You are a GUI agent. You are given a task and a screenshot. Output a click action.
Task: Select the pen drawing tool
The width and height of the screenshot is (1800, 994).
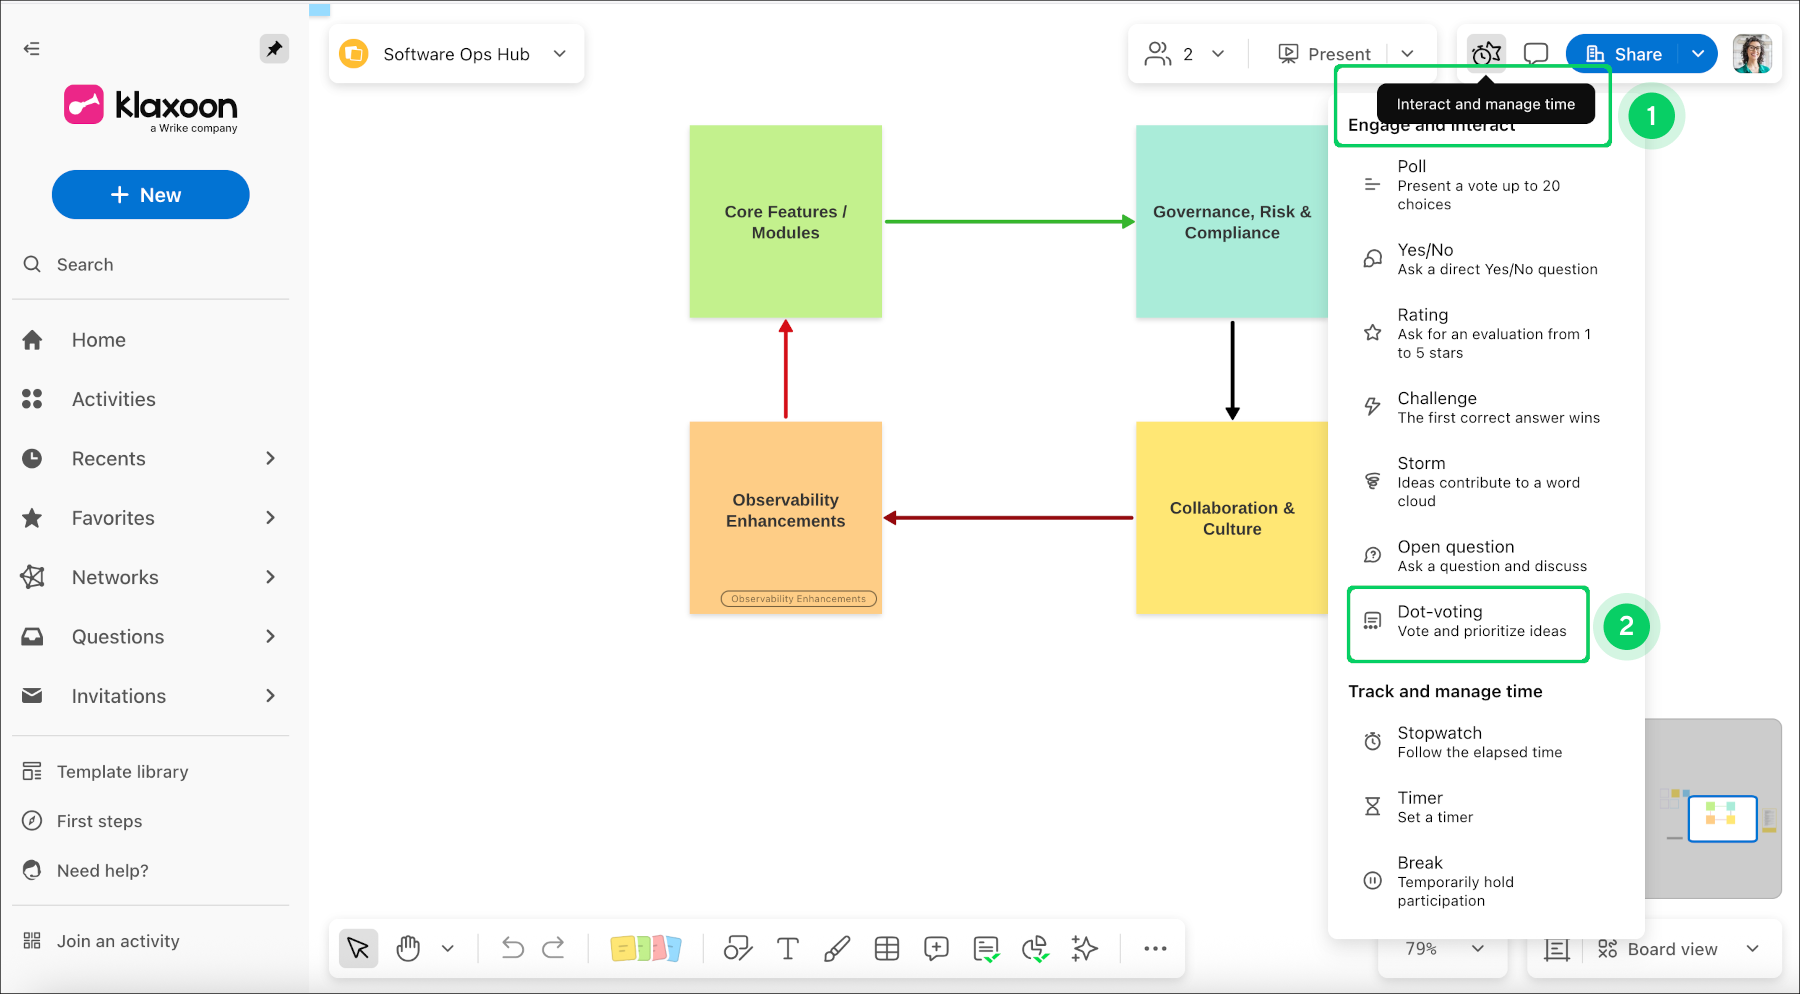[837, 948]
